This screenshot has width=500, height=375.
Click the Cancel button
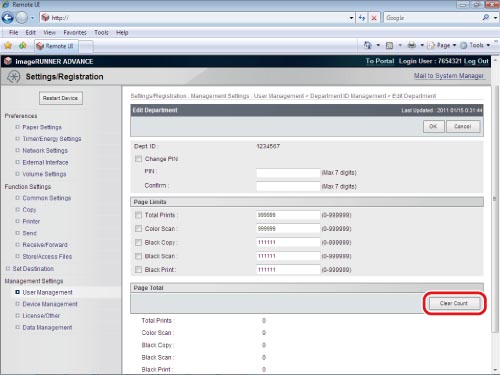tap(463, 126)
